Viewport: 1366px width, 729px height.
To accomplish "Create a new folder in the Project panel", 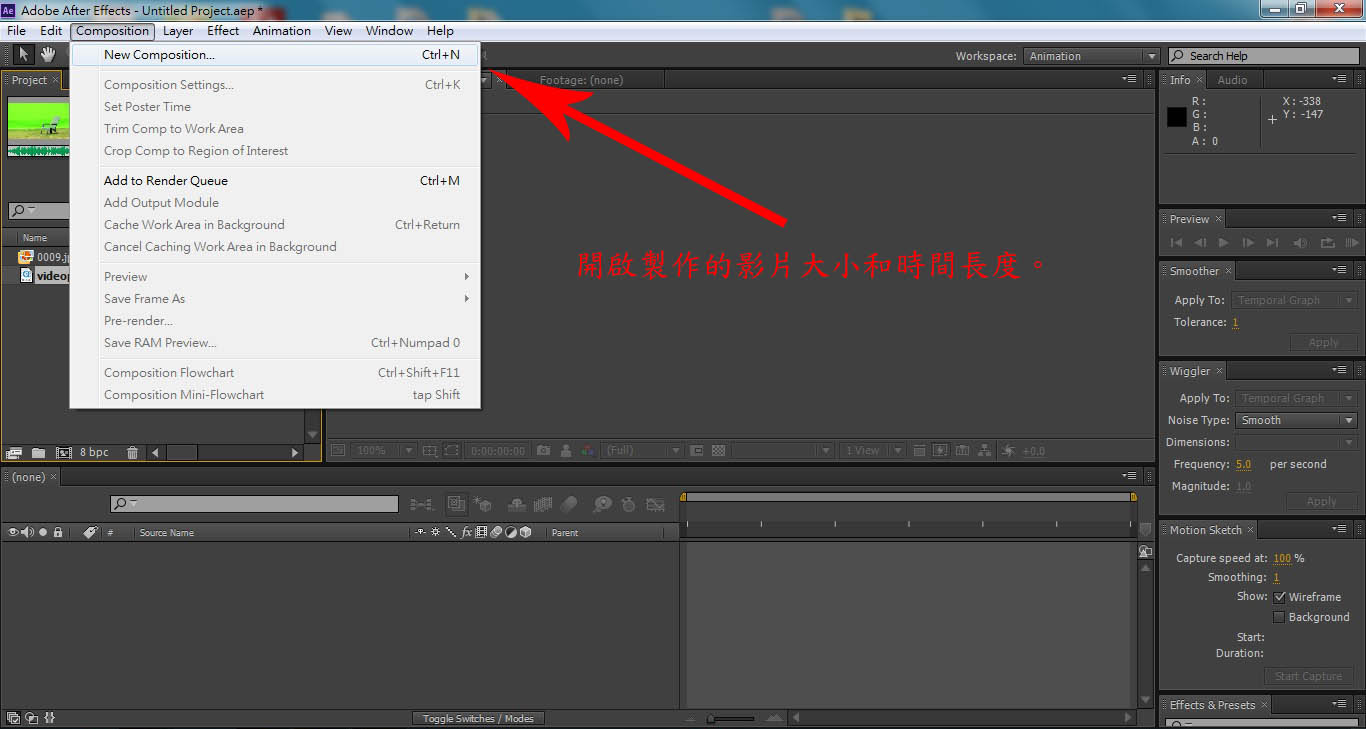I will tap(38, 453).
